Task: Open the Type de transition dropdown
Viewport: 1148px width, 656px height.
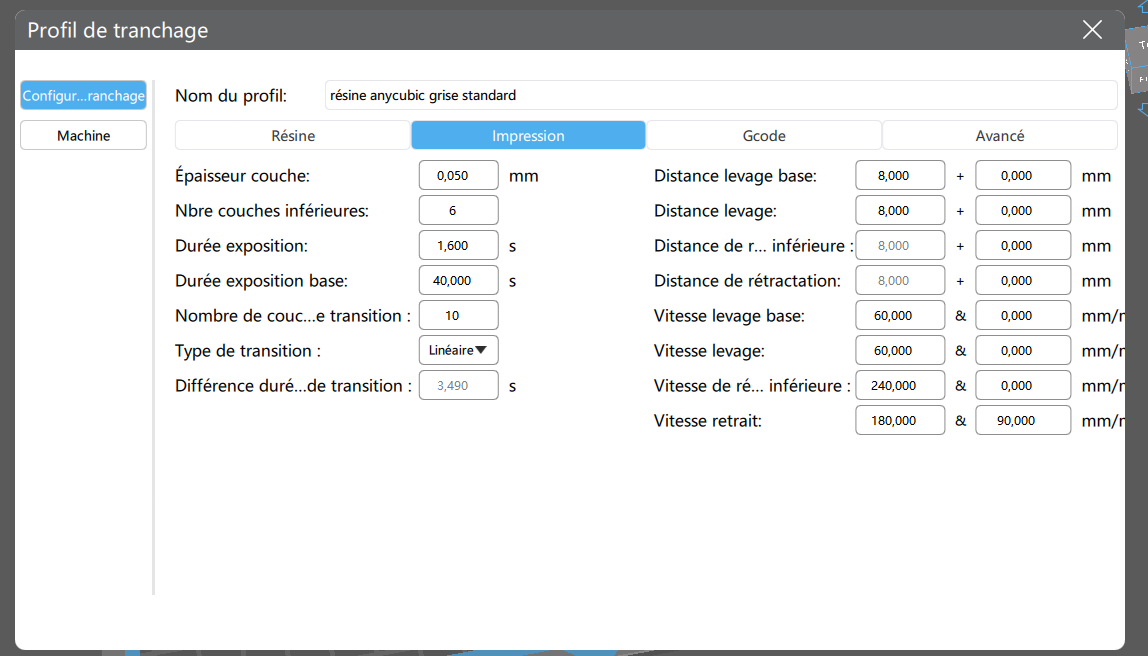Action: (458, 350)
